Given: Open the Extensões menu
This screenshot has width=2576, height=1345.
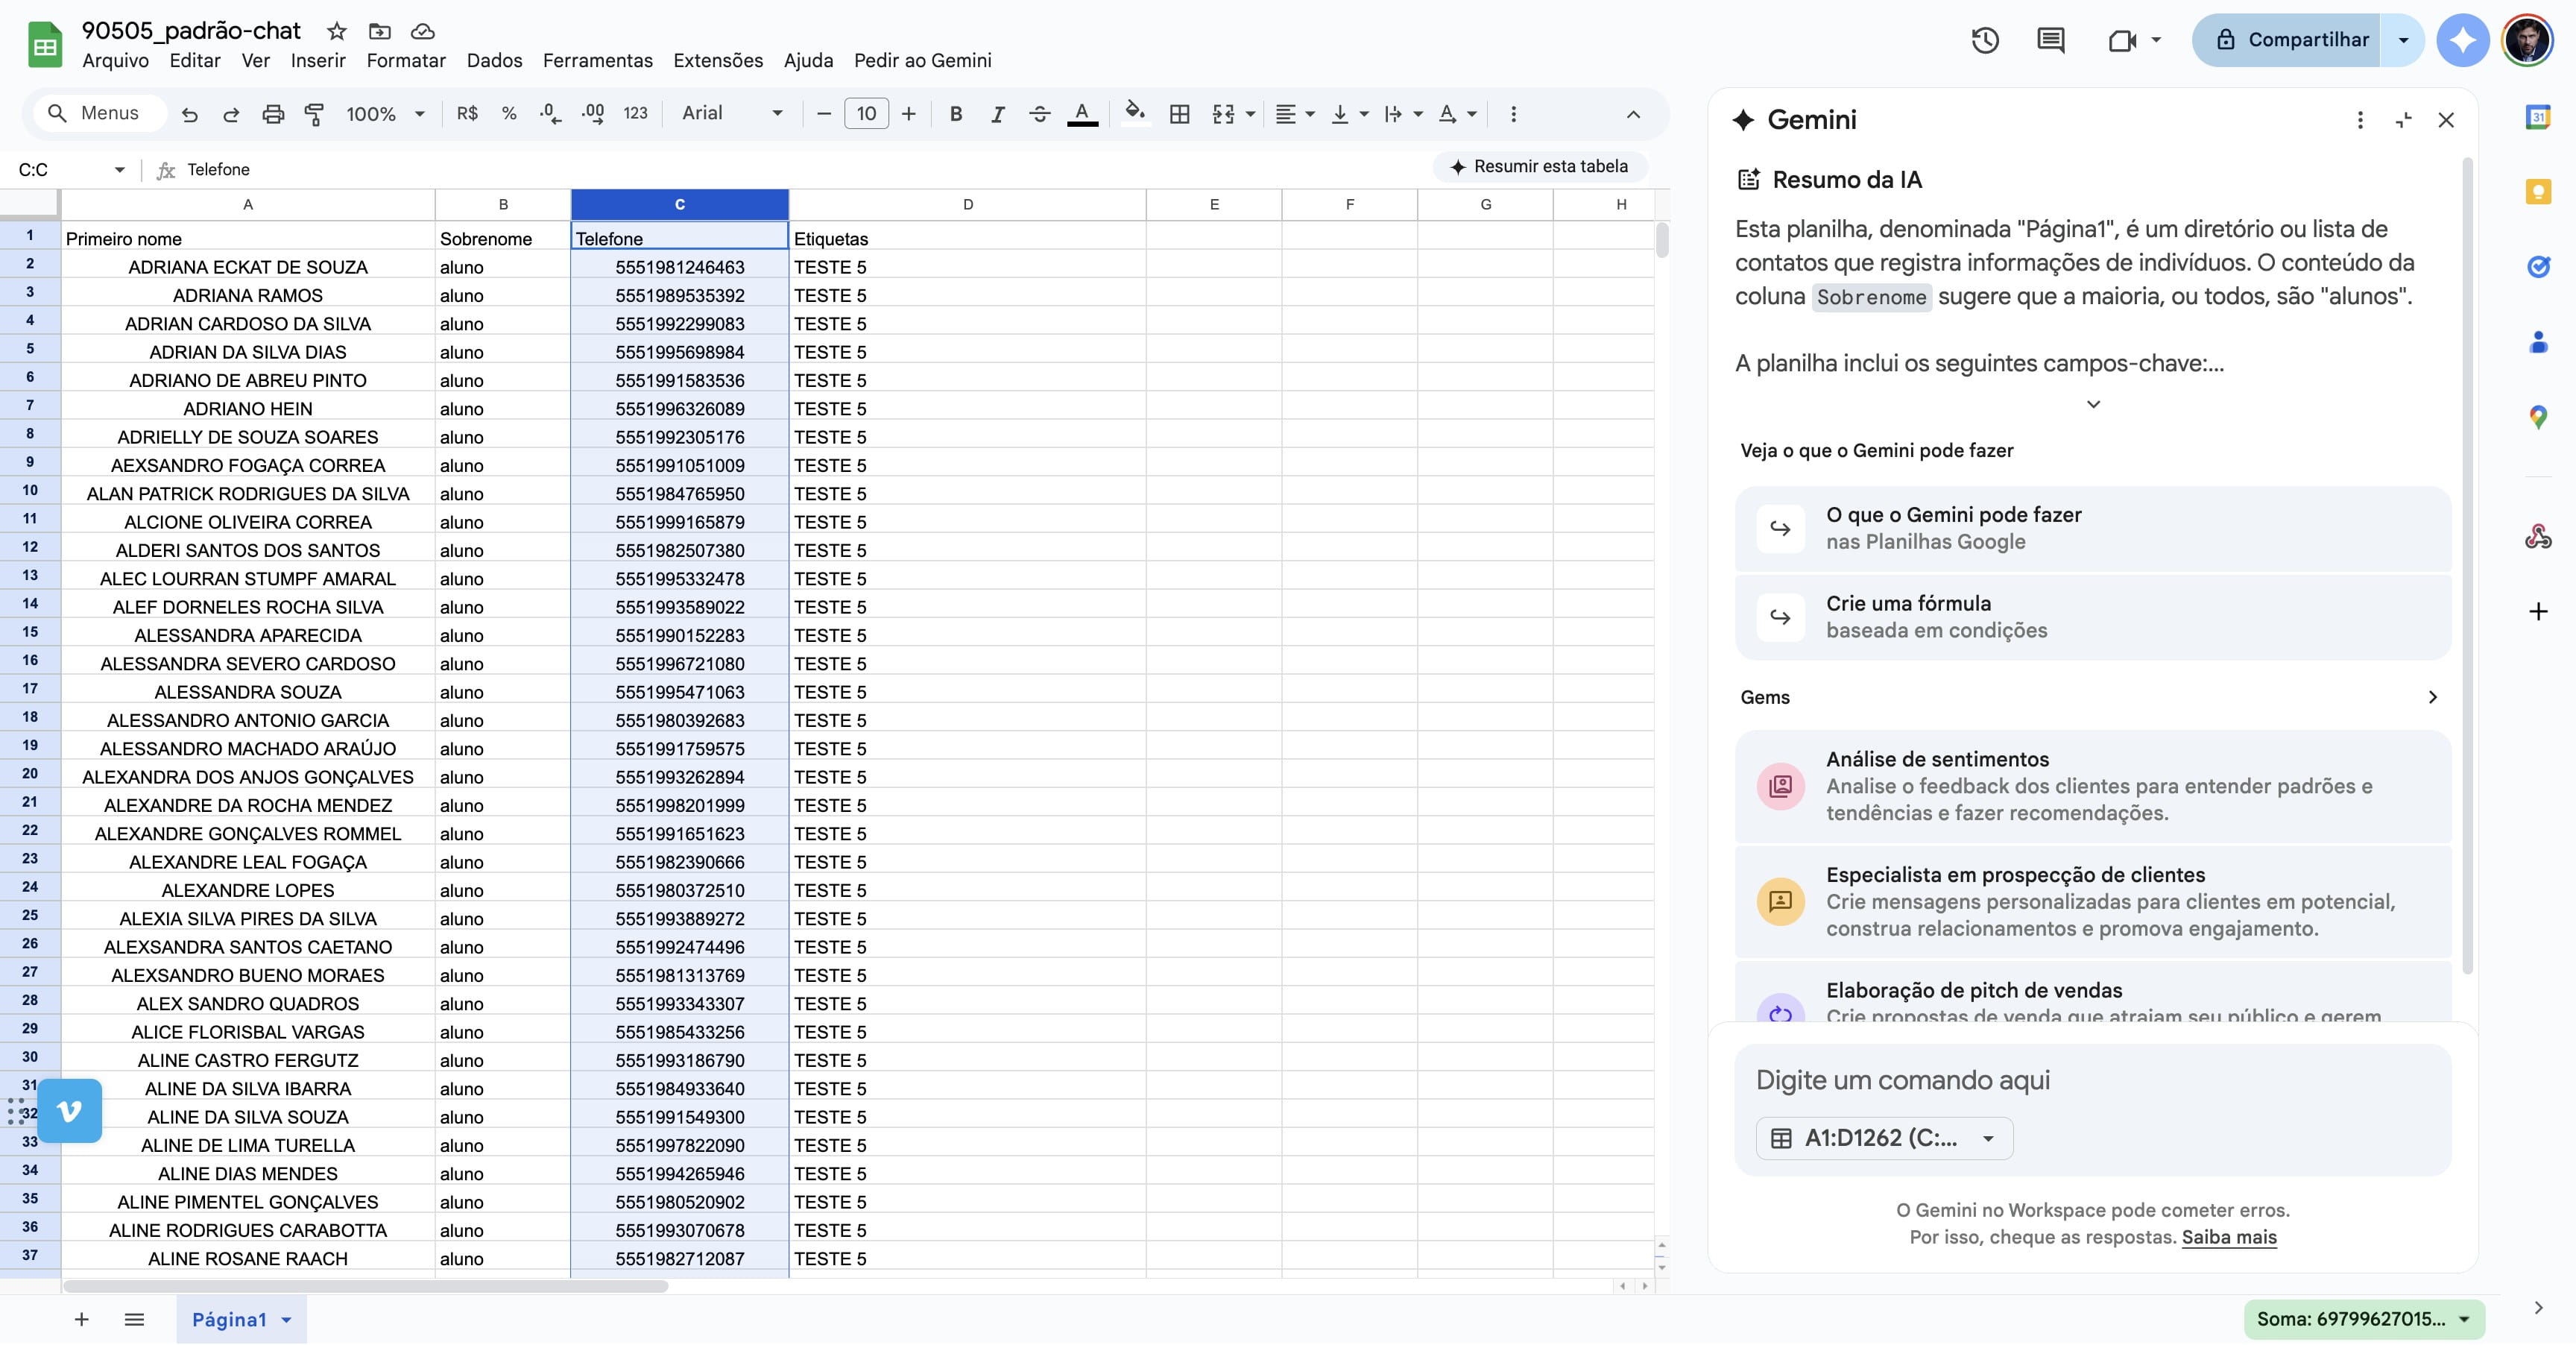Looking at the screenshot, I should [718, 60].
